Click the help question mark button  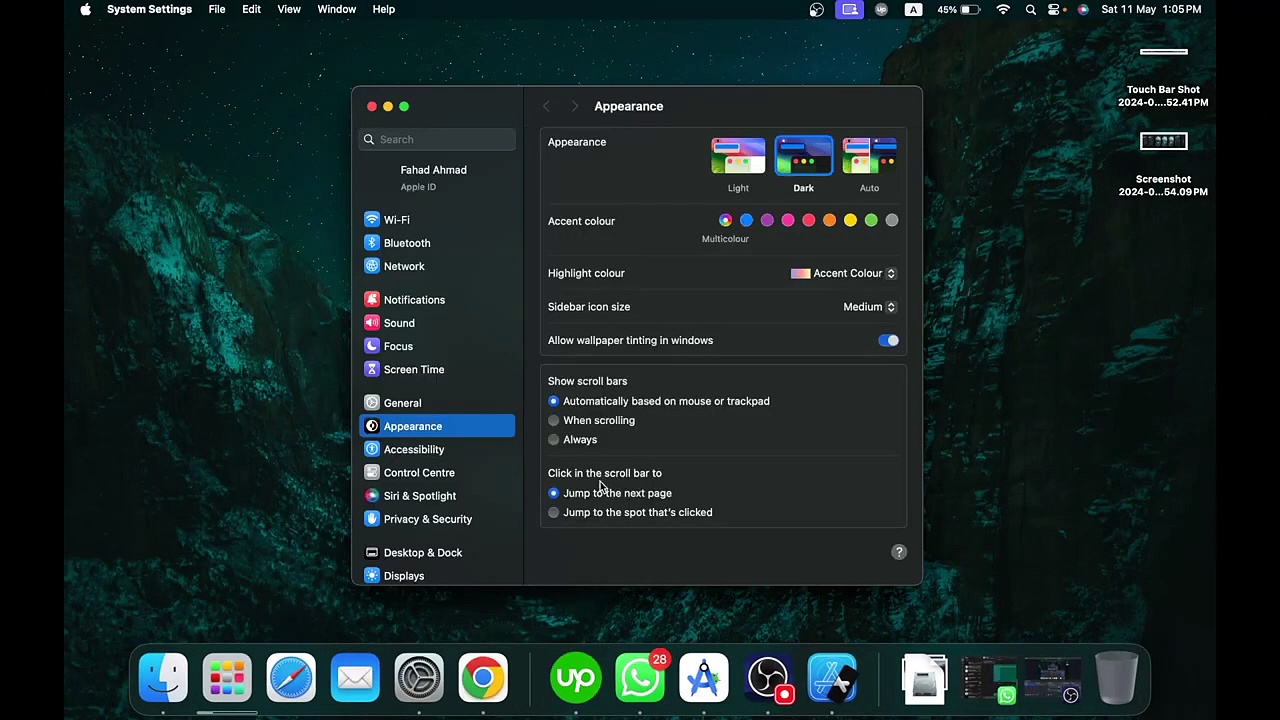[899, 552]
